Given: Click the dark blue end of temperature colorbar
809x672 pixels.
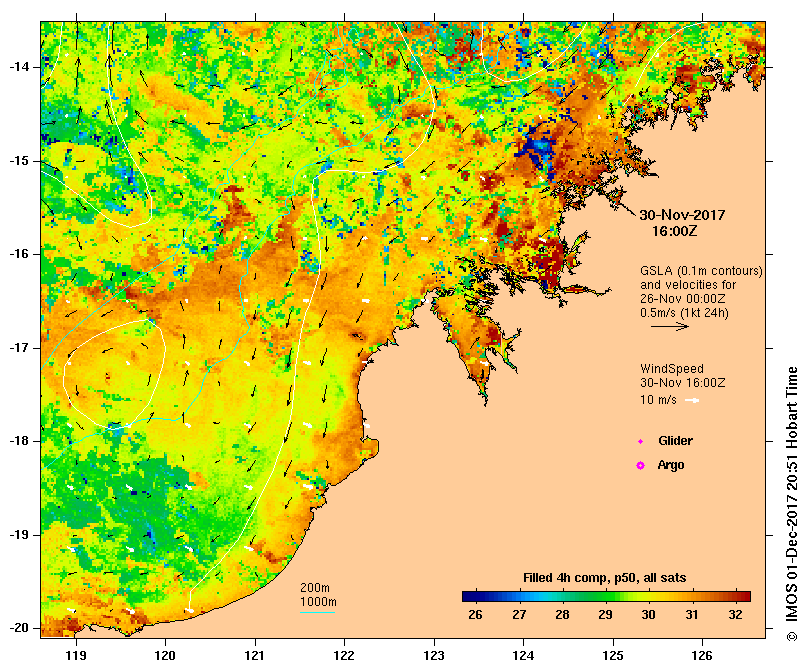Looking at the screenshot, I should (x=468, y=597).
